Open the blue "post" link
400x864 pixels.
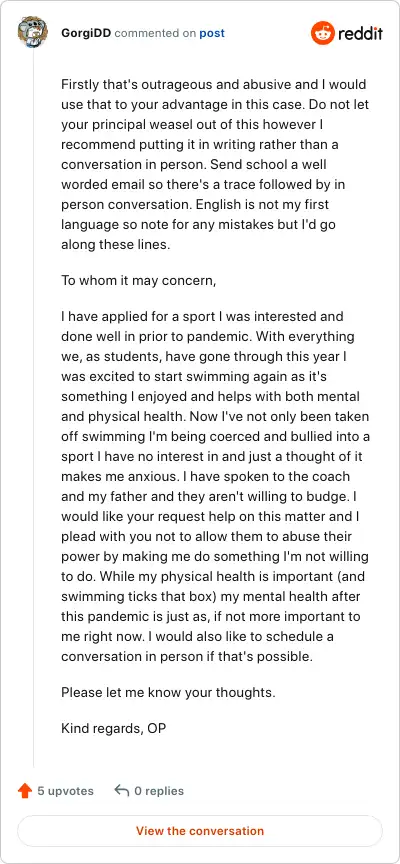point(212,33)
